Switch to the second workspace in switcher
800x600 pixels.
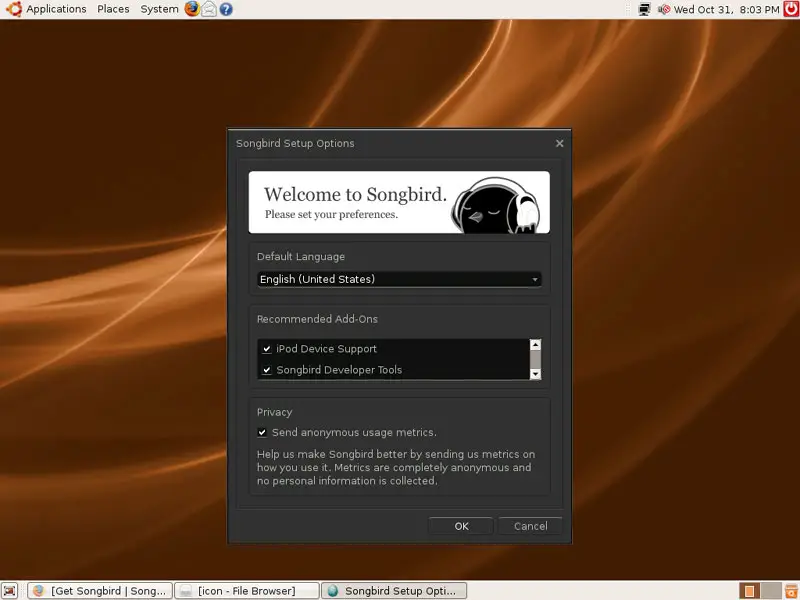coord(770,590)
